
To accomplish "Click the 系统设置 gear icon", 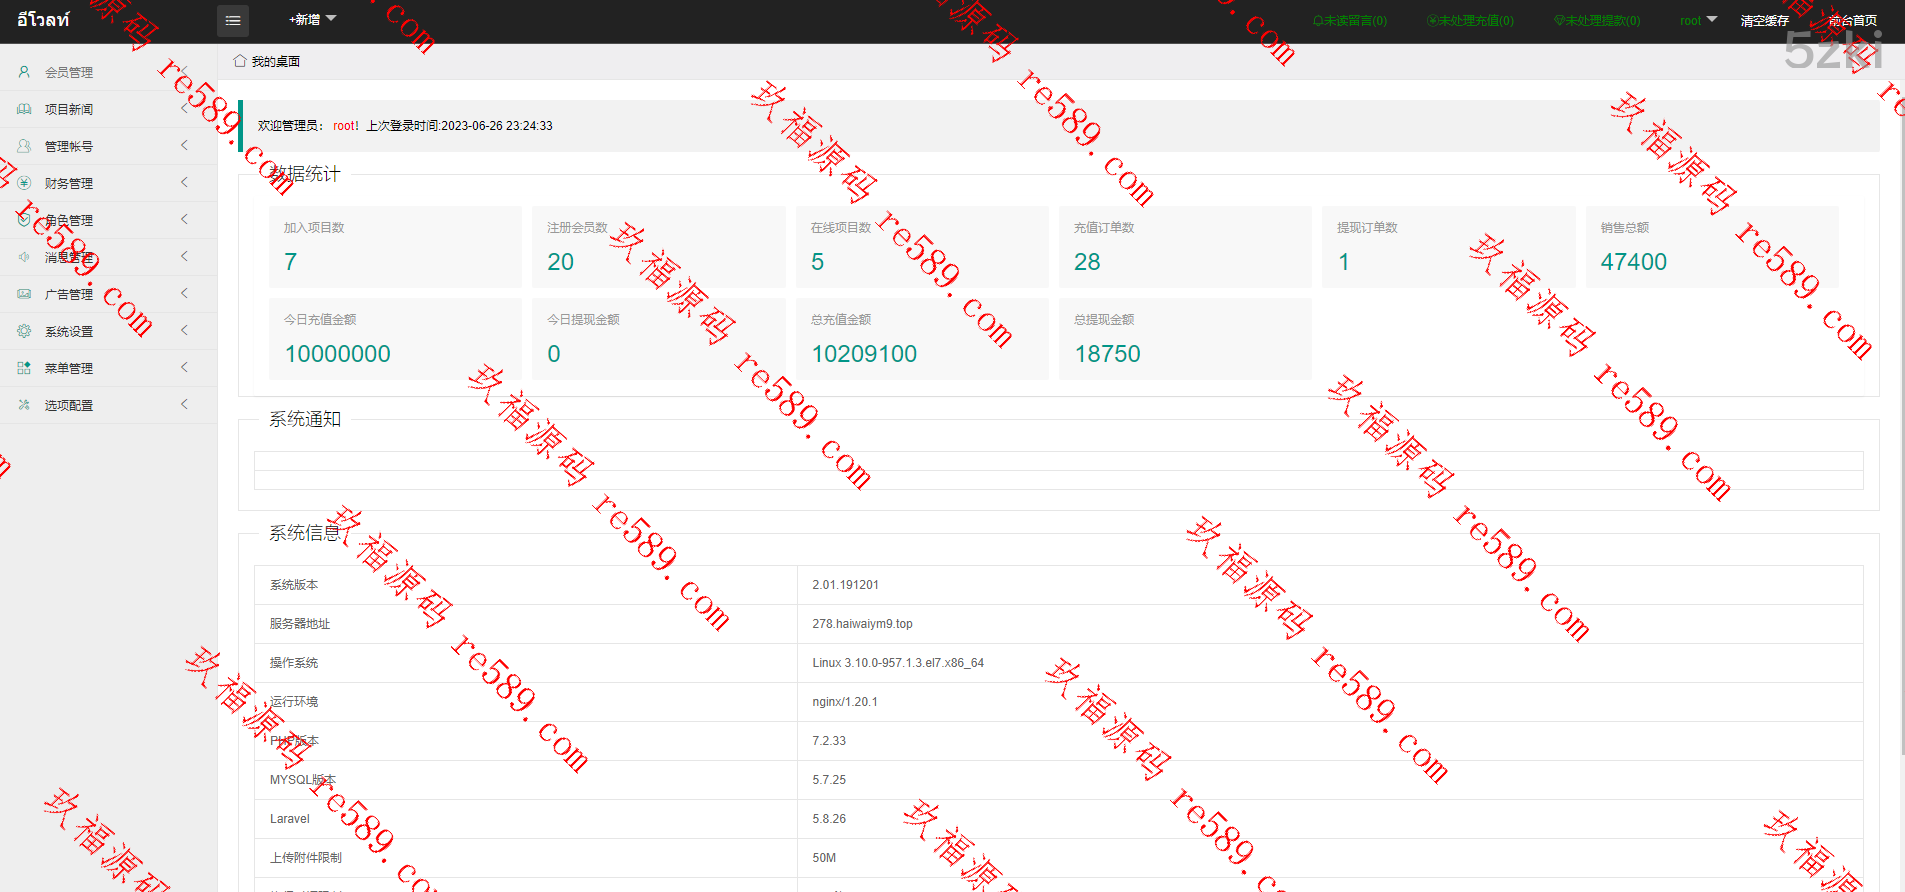I will pos(24,331).
